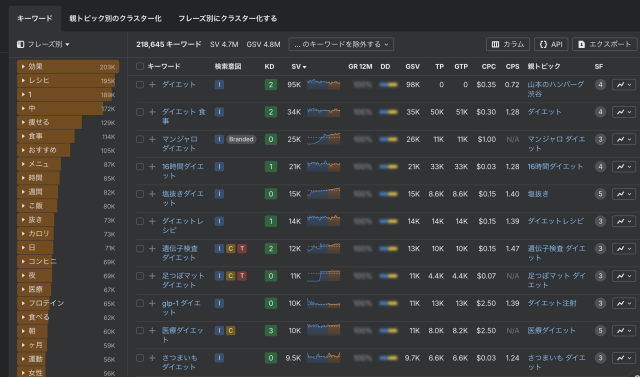Screen dimensions: 640x377
Task: Add 16時間ダイエット with its plus icon
Action: pyautogui.click(x=152, y=166)
